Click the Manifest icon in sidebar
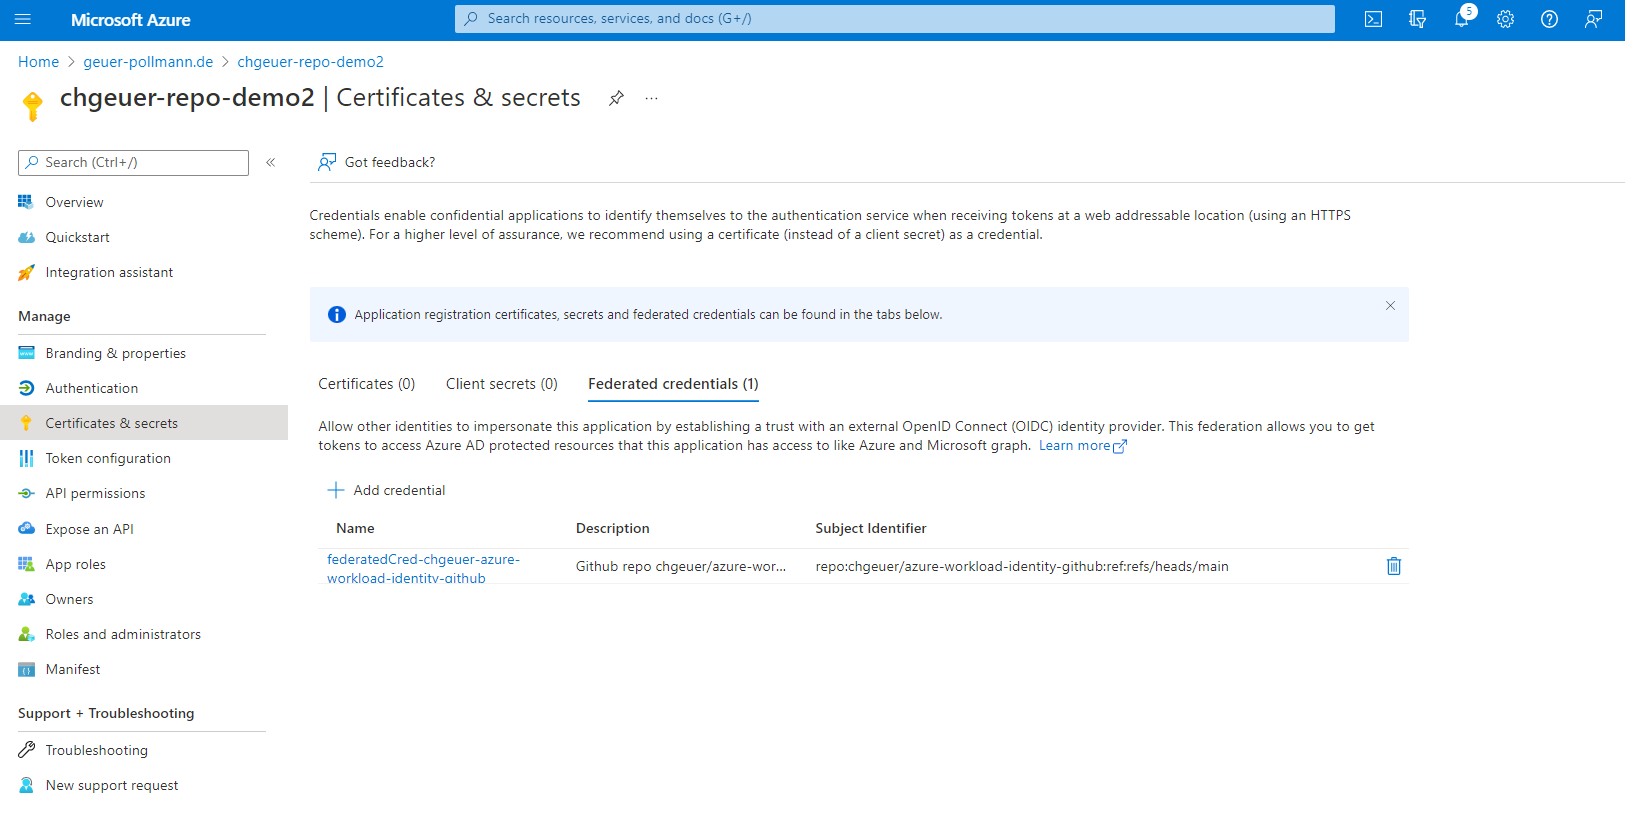The width and height of the screenshot is (1625, 817). point(26,669)
